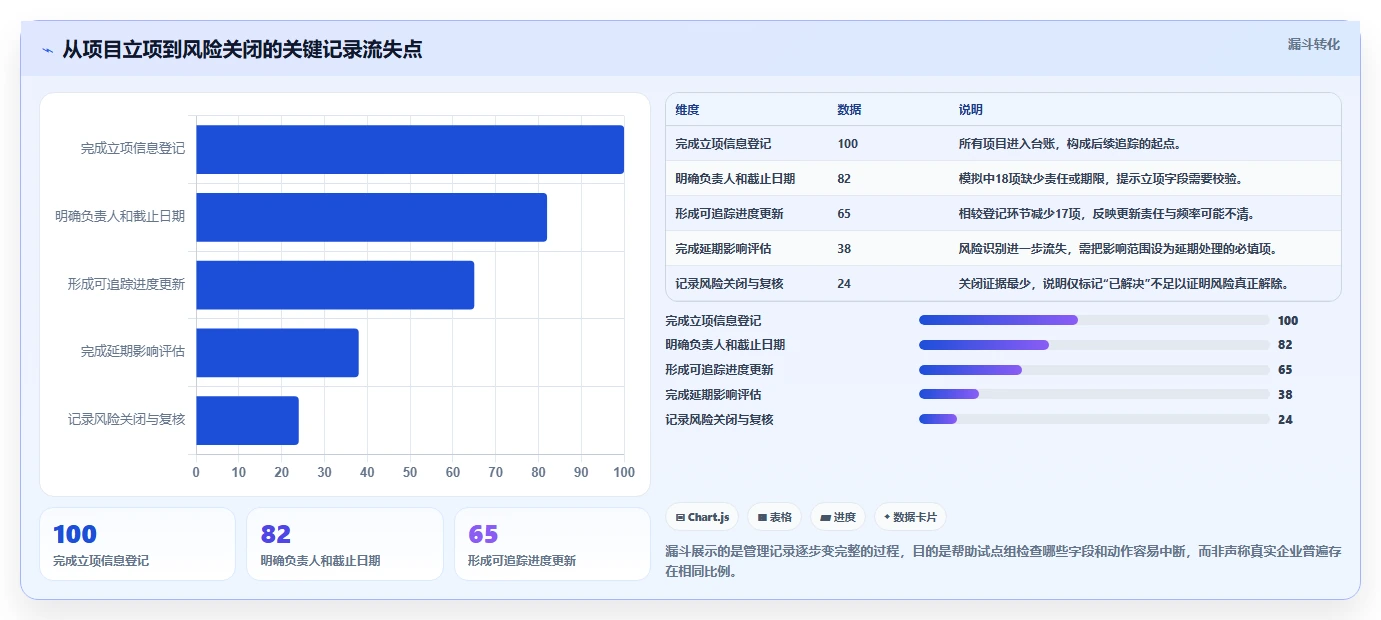
Task: Click description starting with 风险识别进一步流失
Action: point(1117,249)
